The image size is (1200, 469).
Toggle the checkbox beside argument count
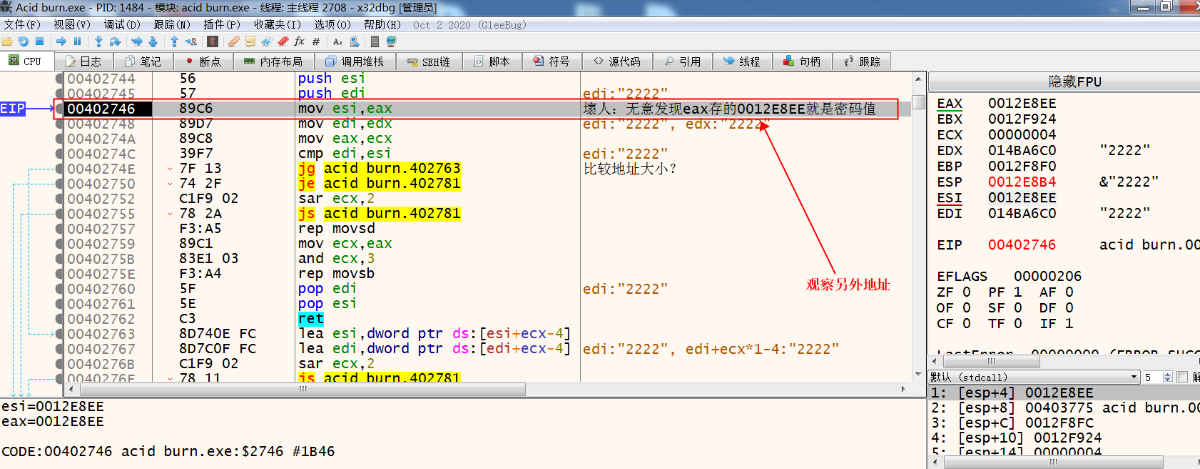1184,376
